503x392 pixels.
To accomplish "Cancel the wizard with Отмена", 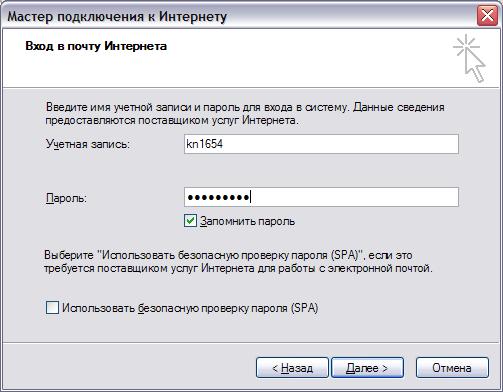I will 452,368.
